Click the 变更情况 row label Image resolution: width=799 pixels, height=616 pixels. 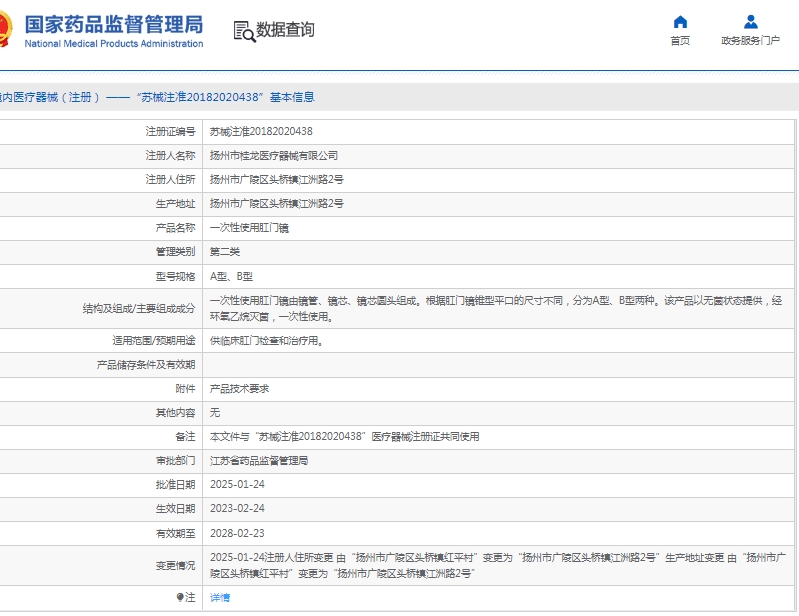[x=176, y=566]
